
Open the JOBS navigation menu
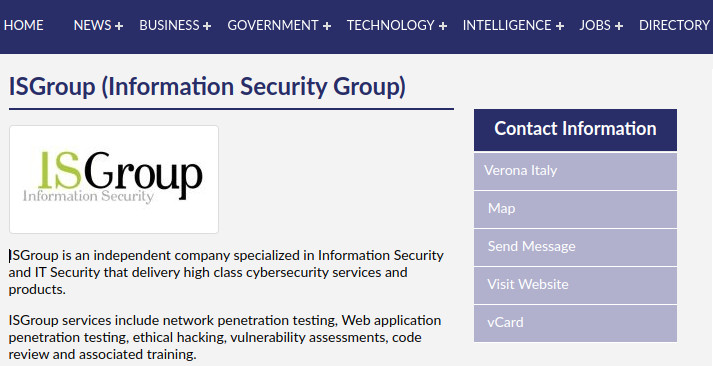point(595,25)
